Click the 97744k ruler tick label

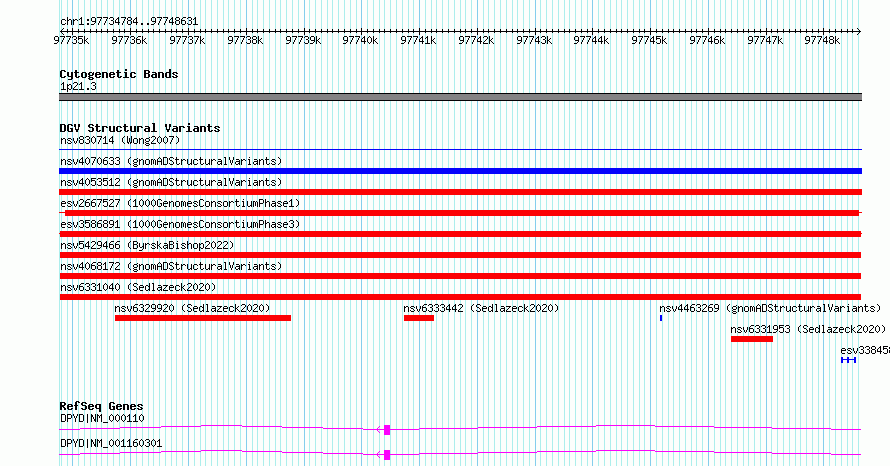coord(591,40)
